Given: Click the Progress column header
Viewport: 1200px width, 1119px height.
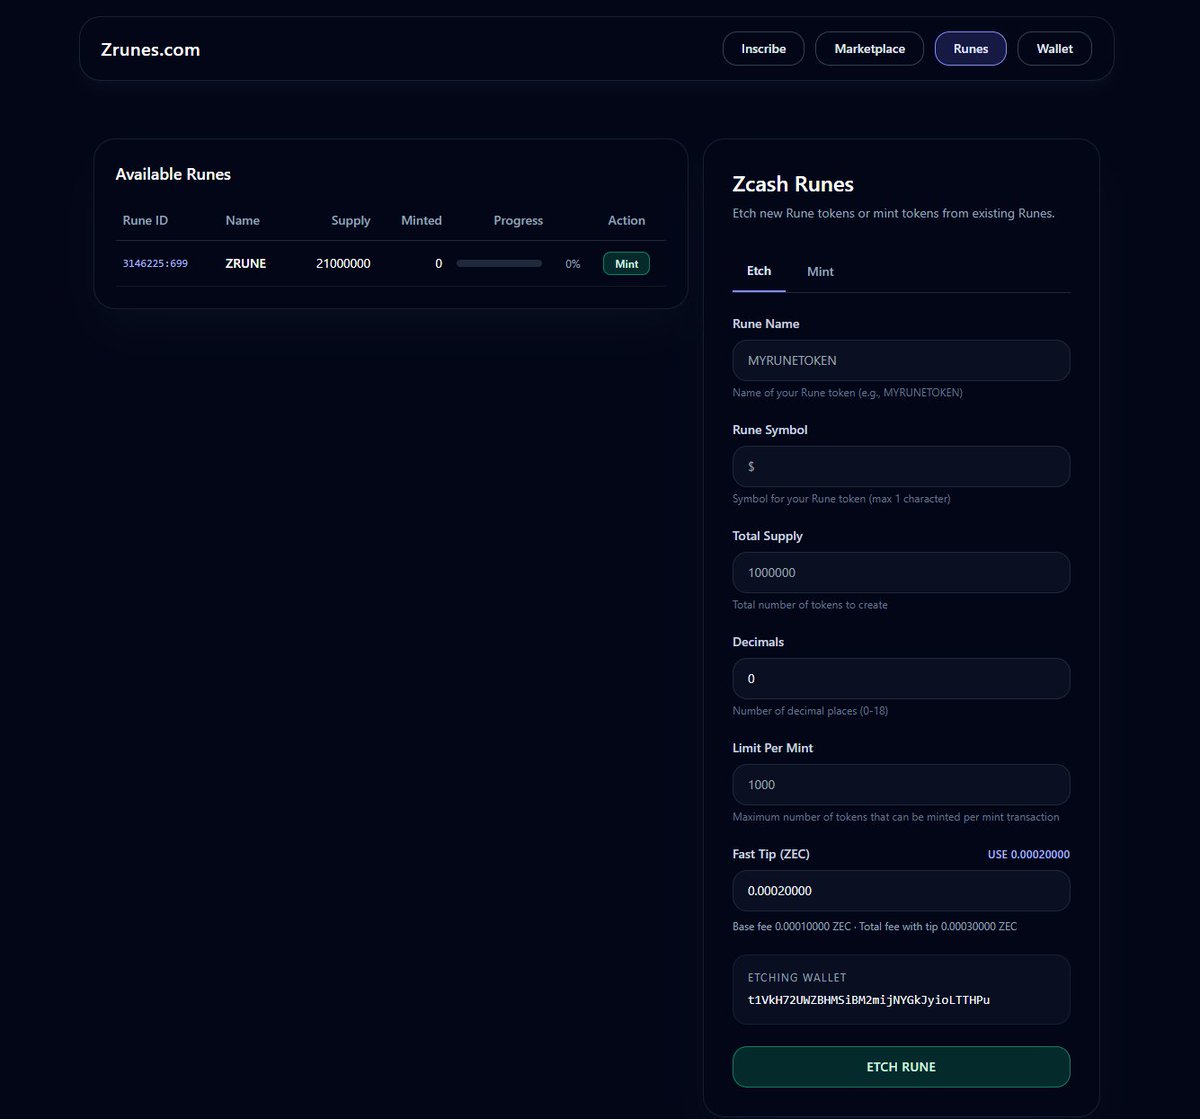Looking at the screenshot, I should pos(518,220).
